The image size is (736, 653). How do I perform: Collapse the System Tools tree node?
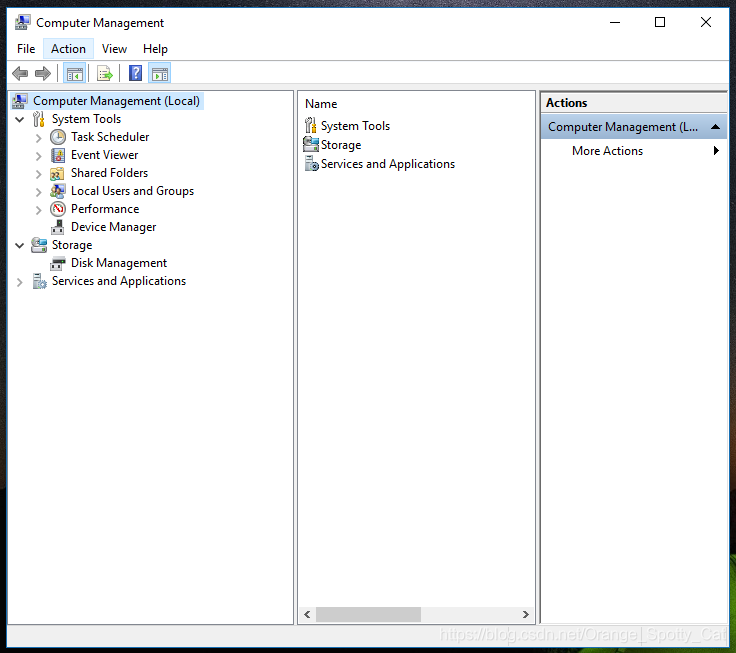[20, 119]
